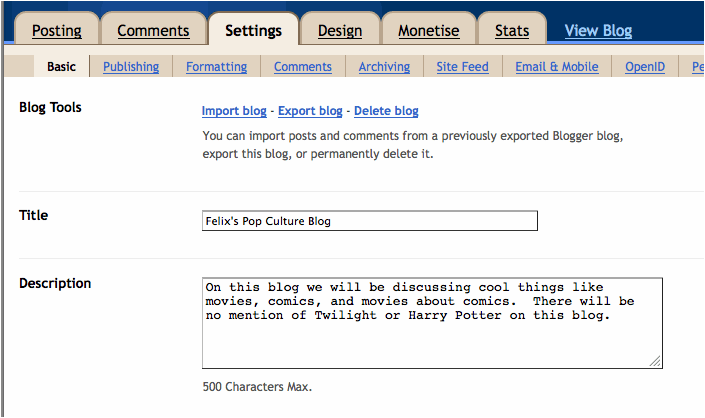Click inside the Description text area
Screen dimensions: 705x418
[431, 323]
